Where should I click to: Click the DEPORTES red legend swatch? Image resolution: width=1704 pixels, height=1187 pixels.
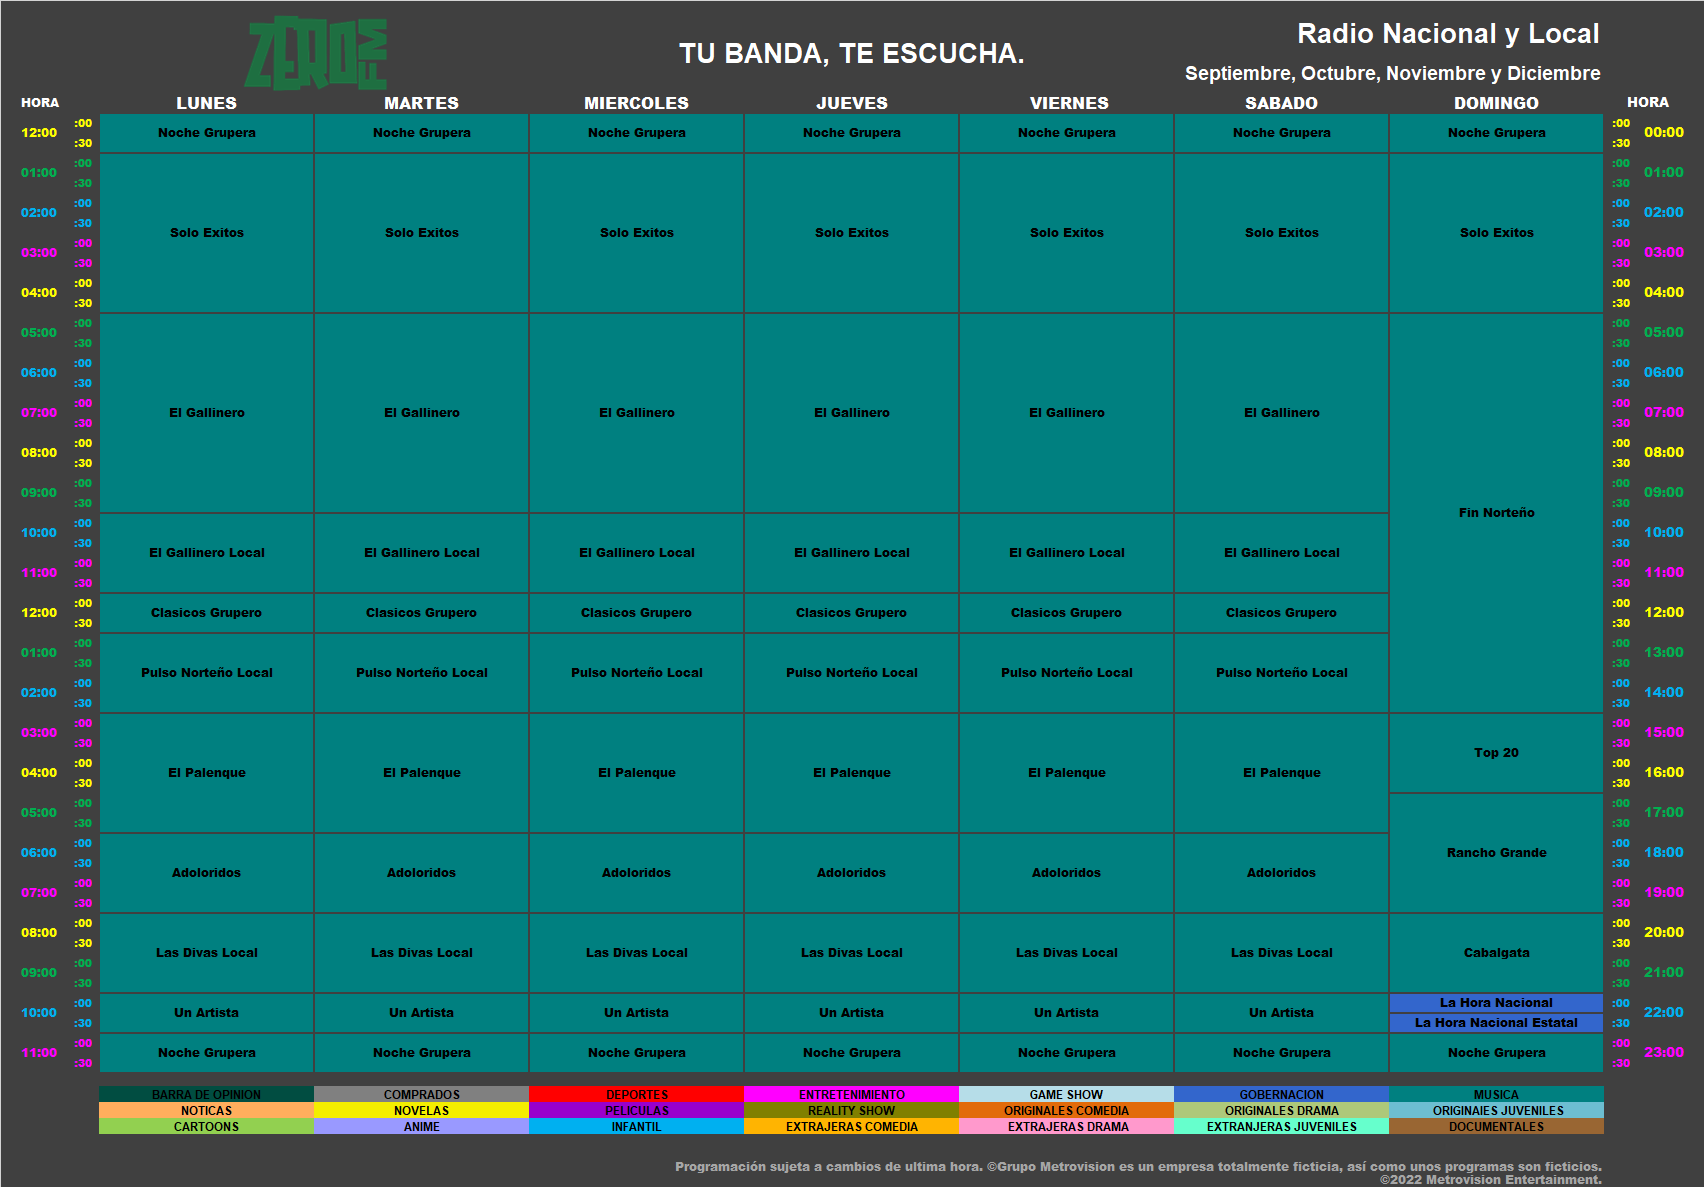coord(637,1094)
